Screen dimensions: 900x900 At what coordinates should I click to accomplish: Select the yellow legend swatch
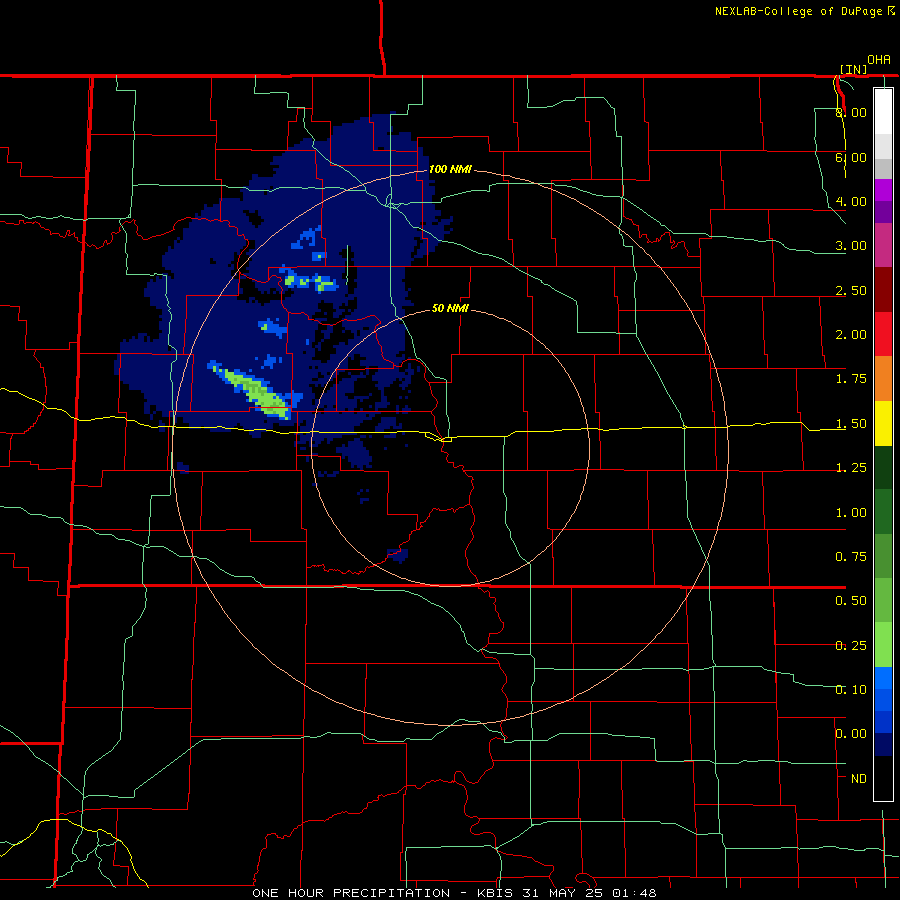tap(883, 423)
